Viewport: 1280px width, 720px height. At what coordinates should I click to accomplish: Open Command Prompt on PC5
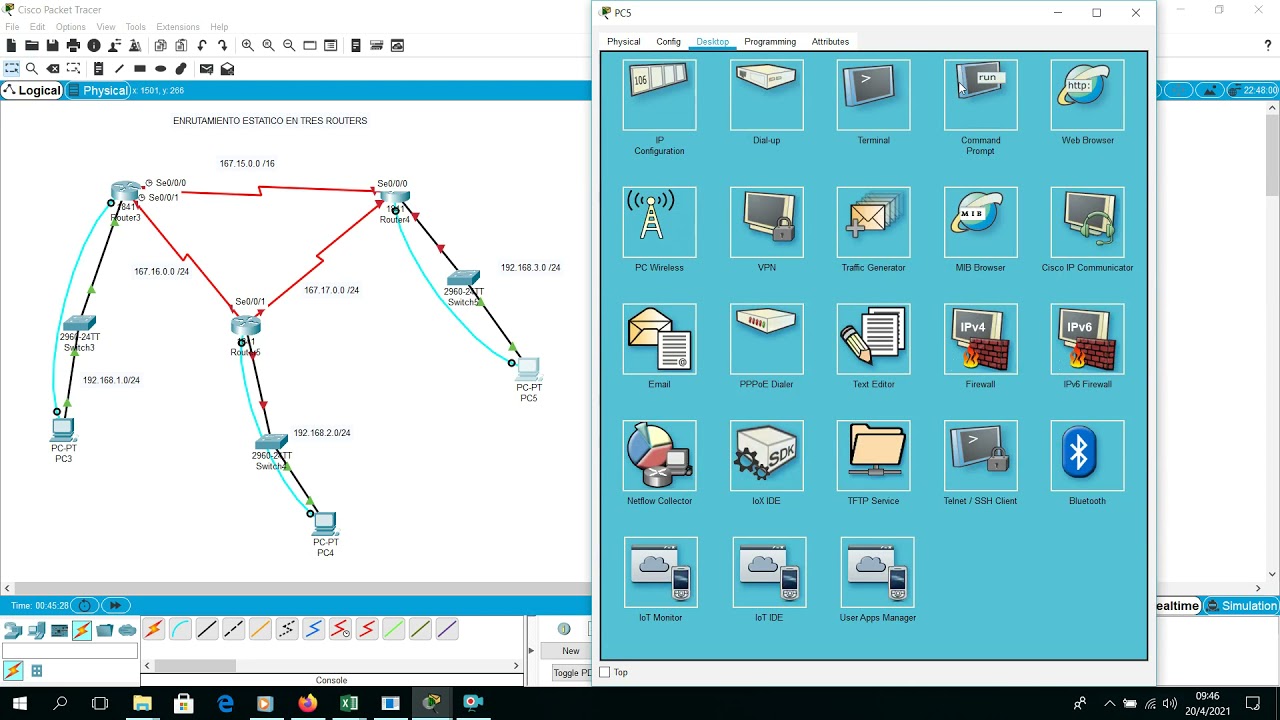click(980, 95)
